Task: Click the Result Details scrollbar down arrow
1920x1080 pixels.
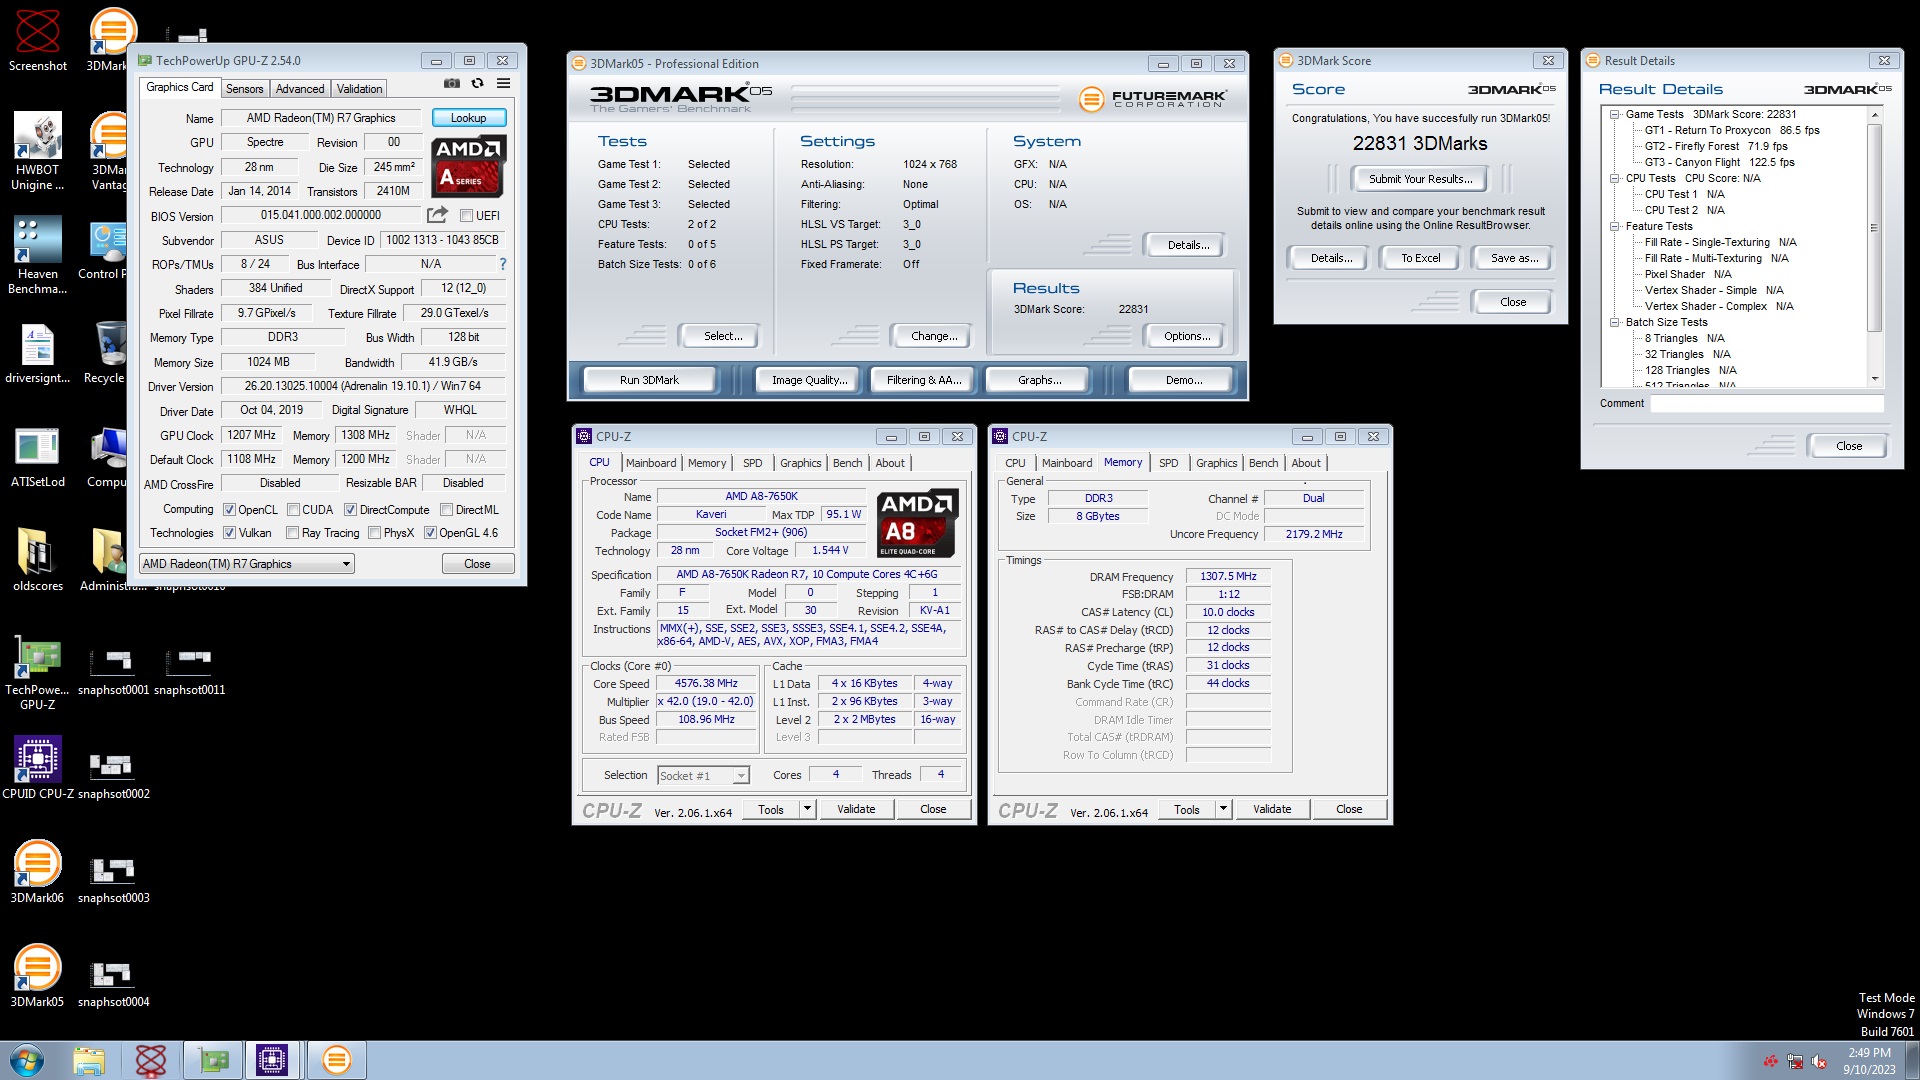Action: pyautogui.click(x=1875, y=379)
